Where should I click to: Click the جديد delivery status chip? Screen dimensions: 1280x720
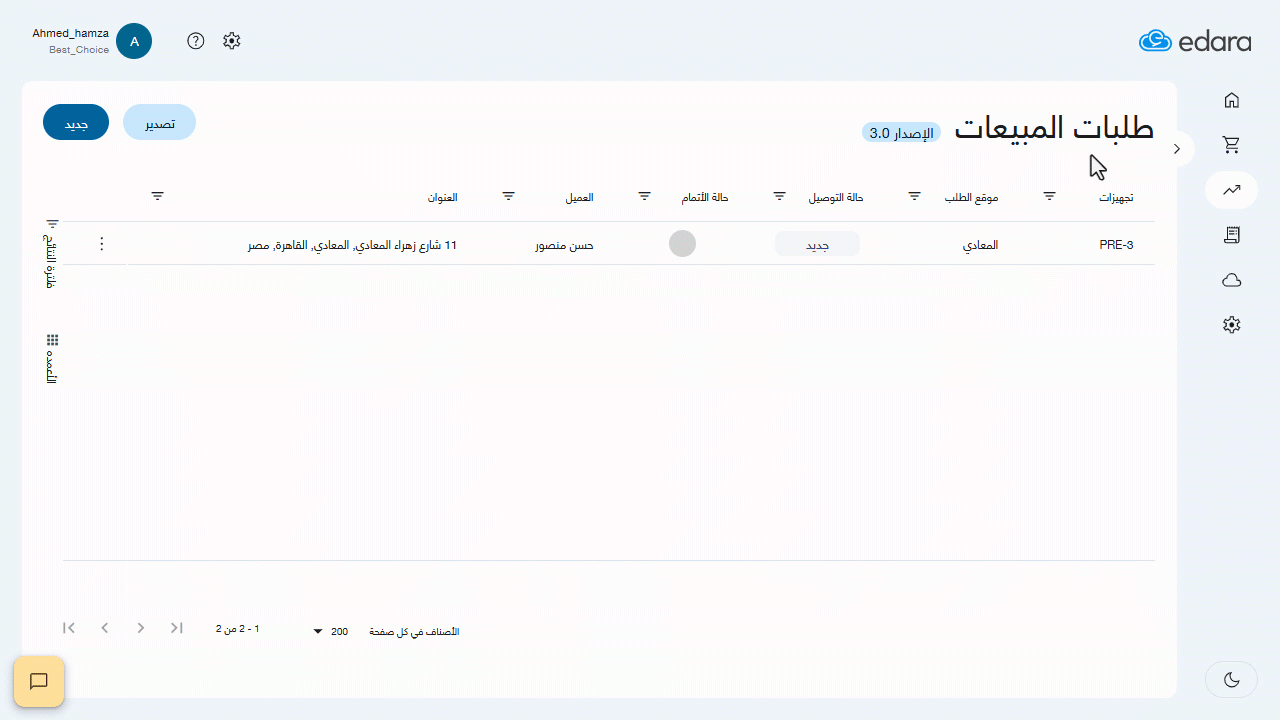point(817,244)
